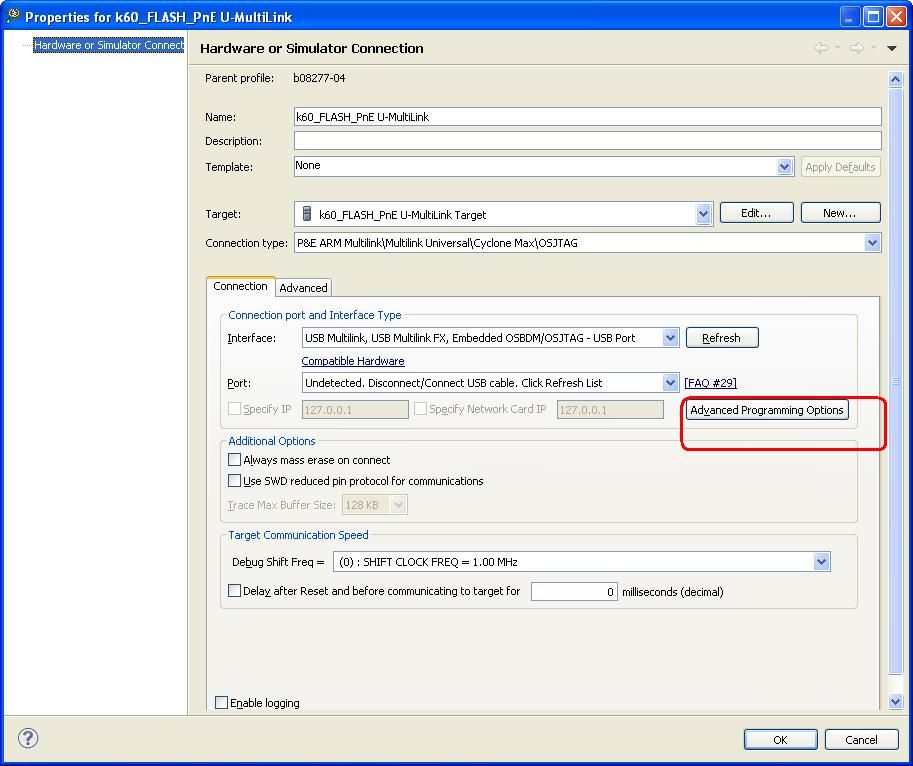Click the delay milliseconds input field
The height and width of the screenshot is (766, 913).
click(x=574, y=591)
